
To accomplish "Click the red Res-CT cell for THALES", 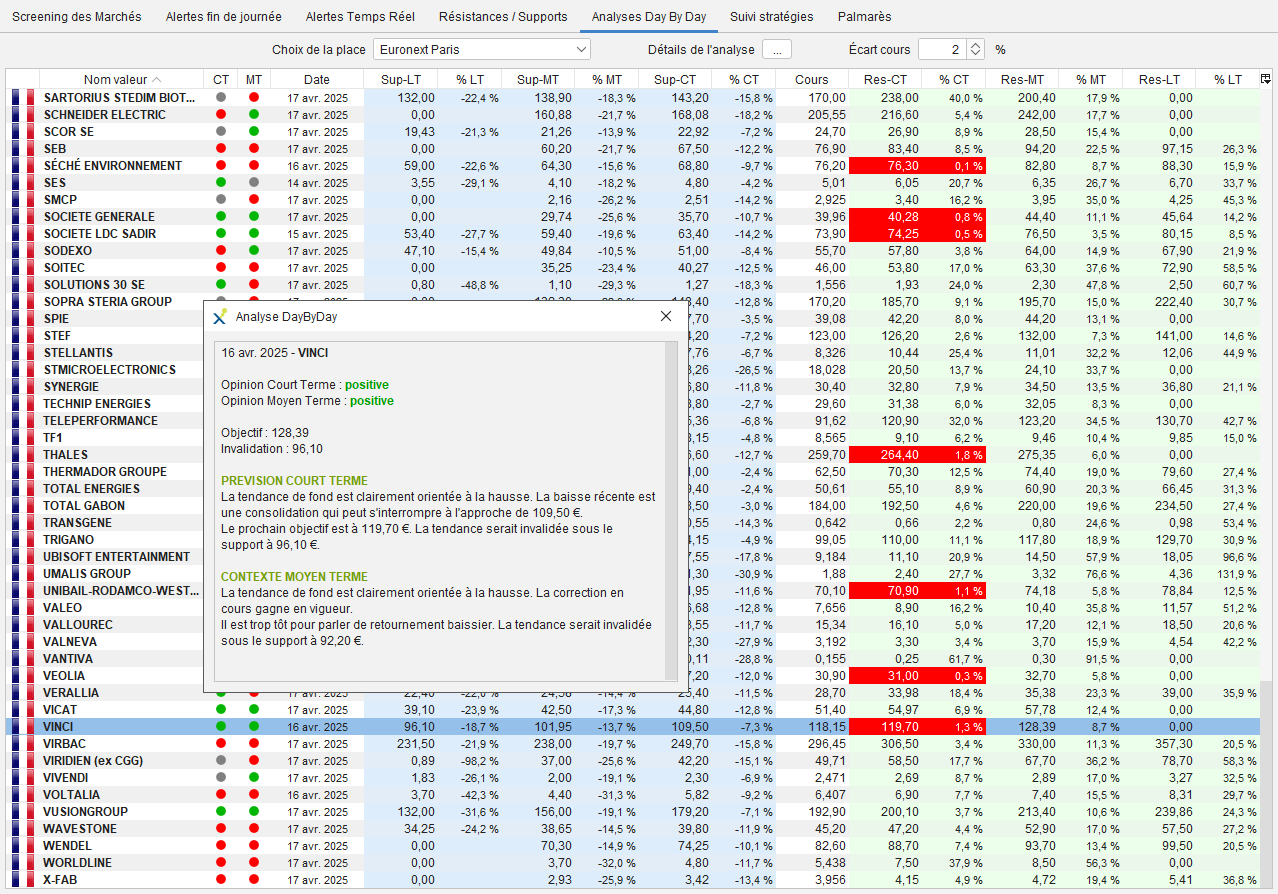I will pyautogui.click(x=883, y=455).
